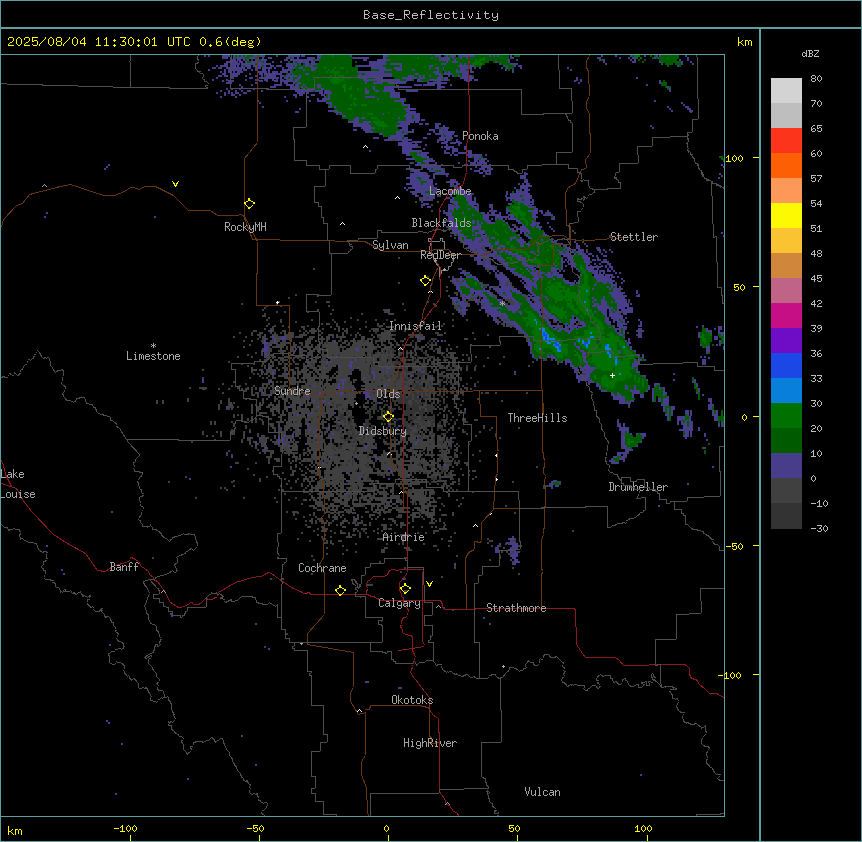Click the Sylvan city label
862x842 pixels.
click(x=390, y=245)
